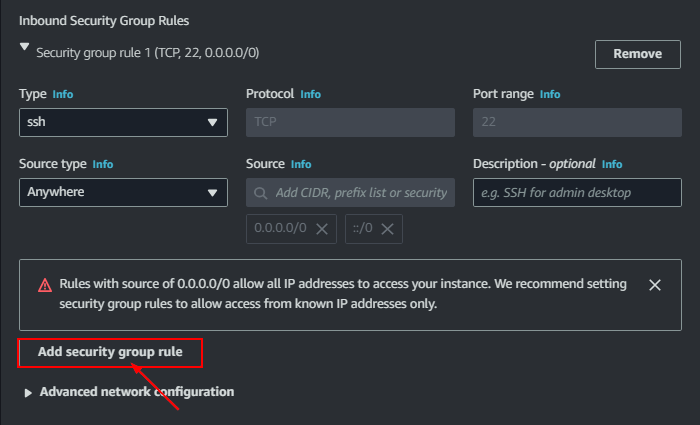This screenshot has width=700, height=425.
Task: Open Info link next to Source type
Action: click(103, 164)
